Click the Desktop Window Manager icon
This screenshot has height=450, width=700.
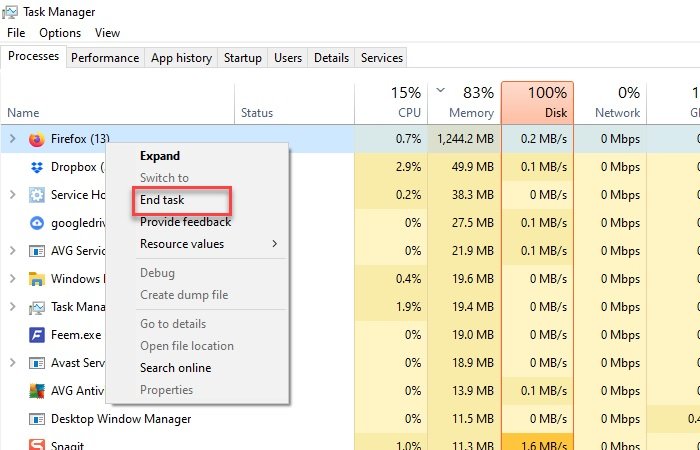[x=36, y=419]
